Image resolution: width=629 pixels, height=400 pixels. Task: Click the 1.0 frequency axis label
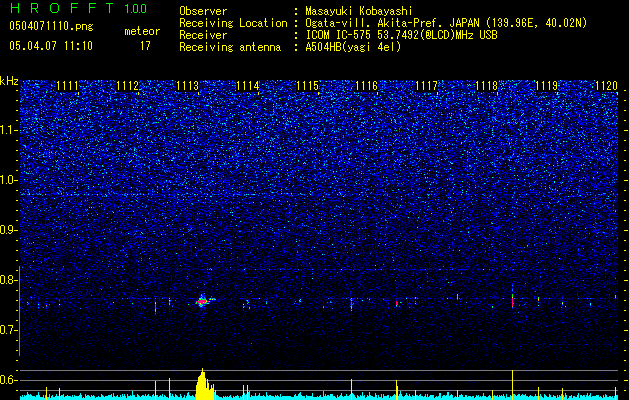click(9, 181)
